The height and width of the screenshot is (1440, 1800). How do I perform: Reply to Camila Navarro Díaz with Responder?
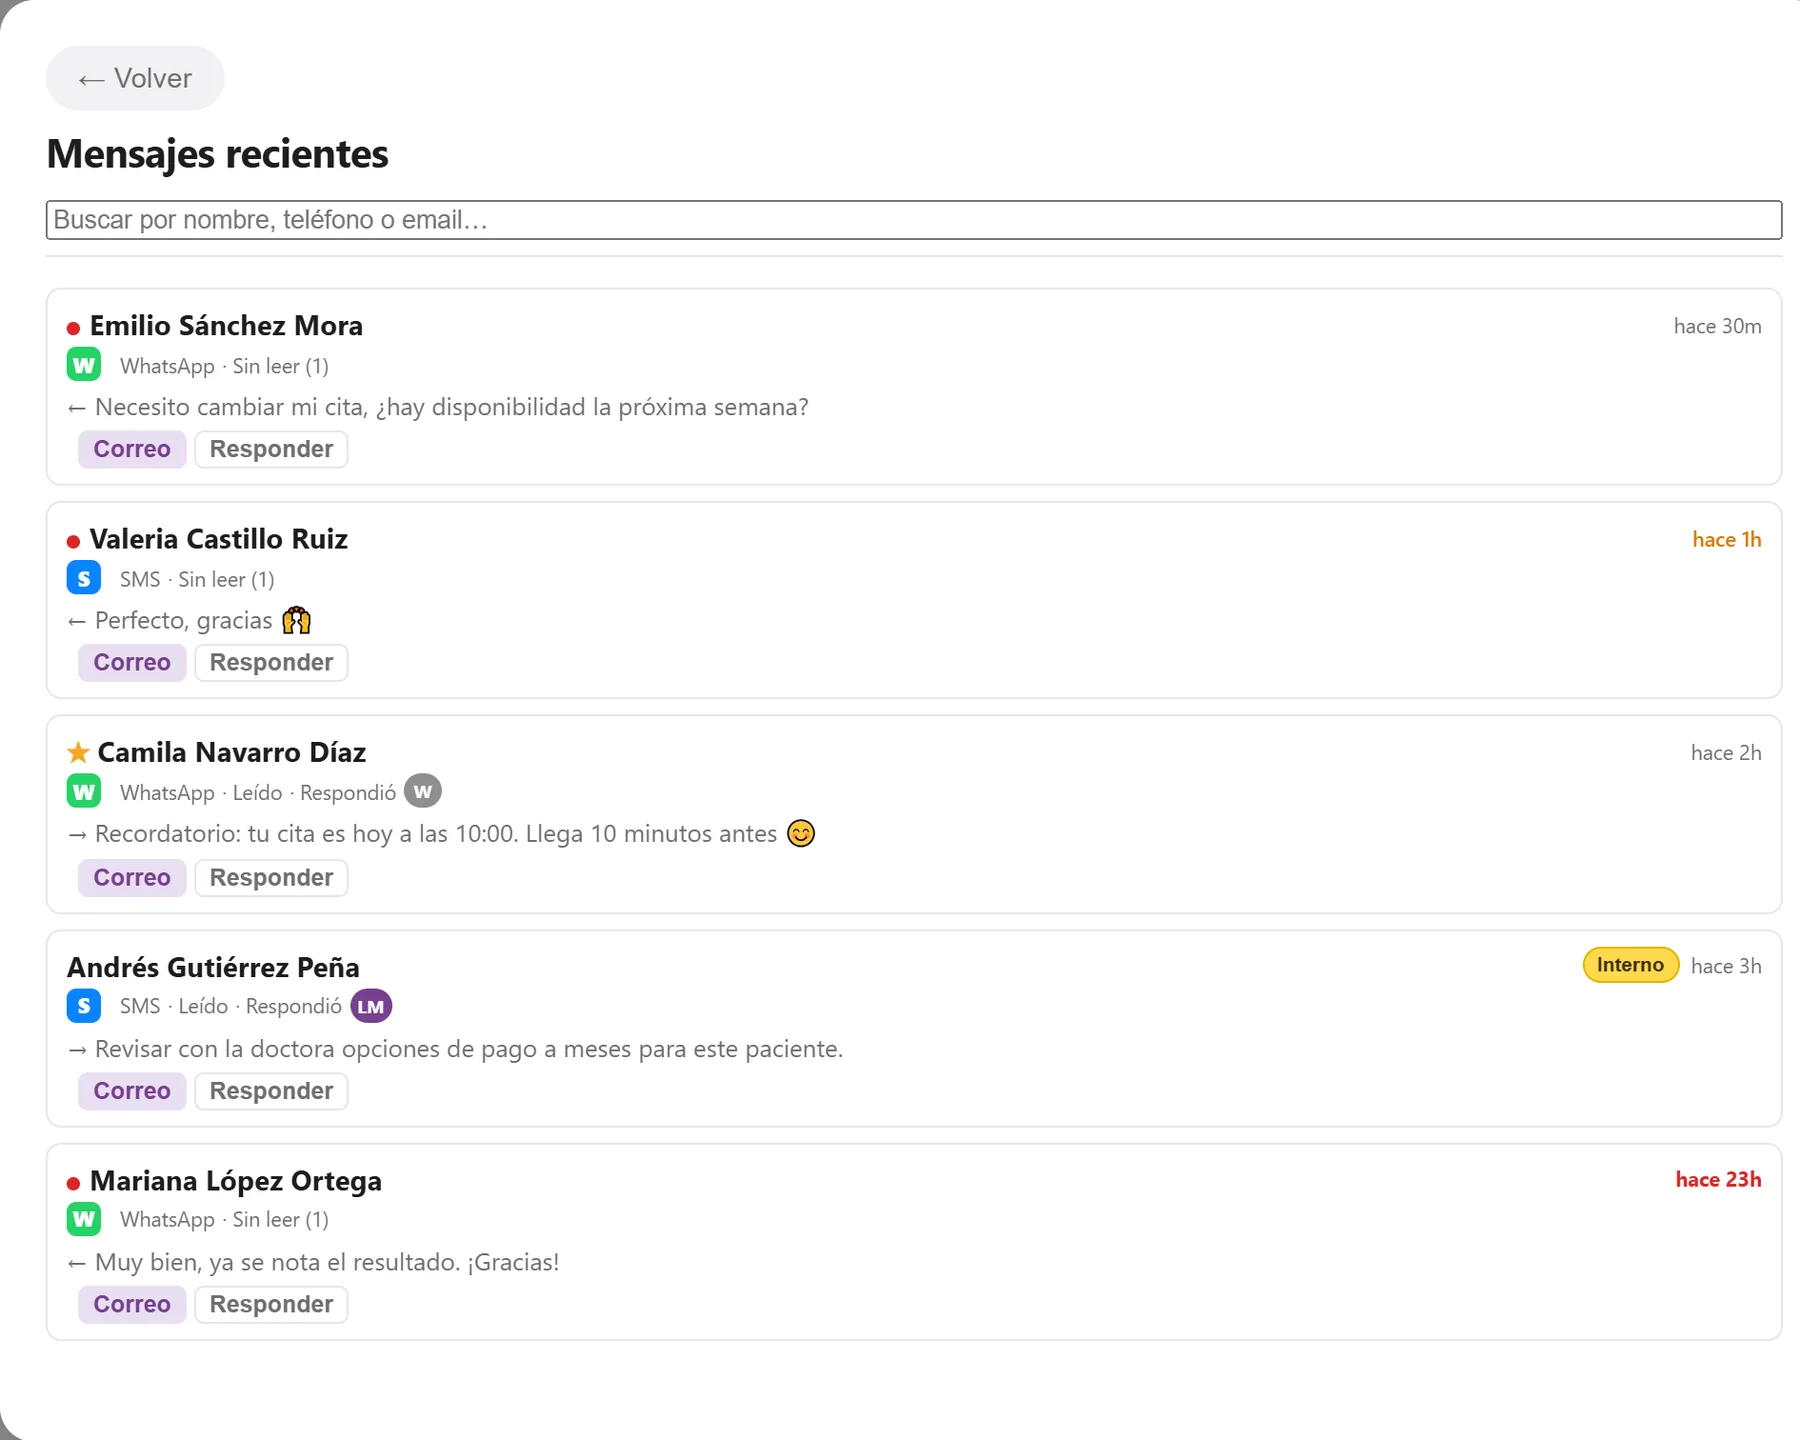pyautogui.click(x=271, y=877)
